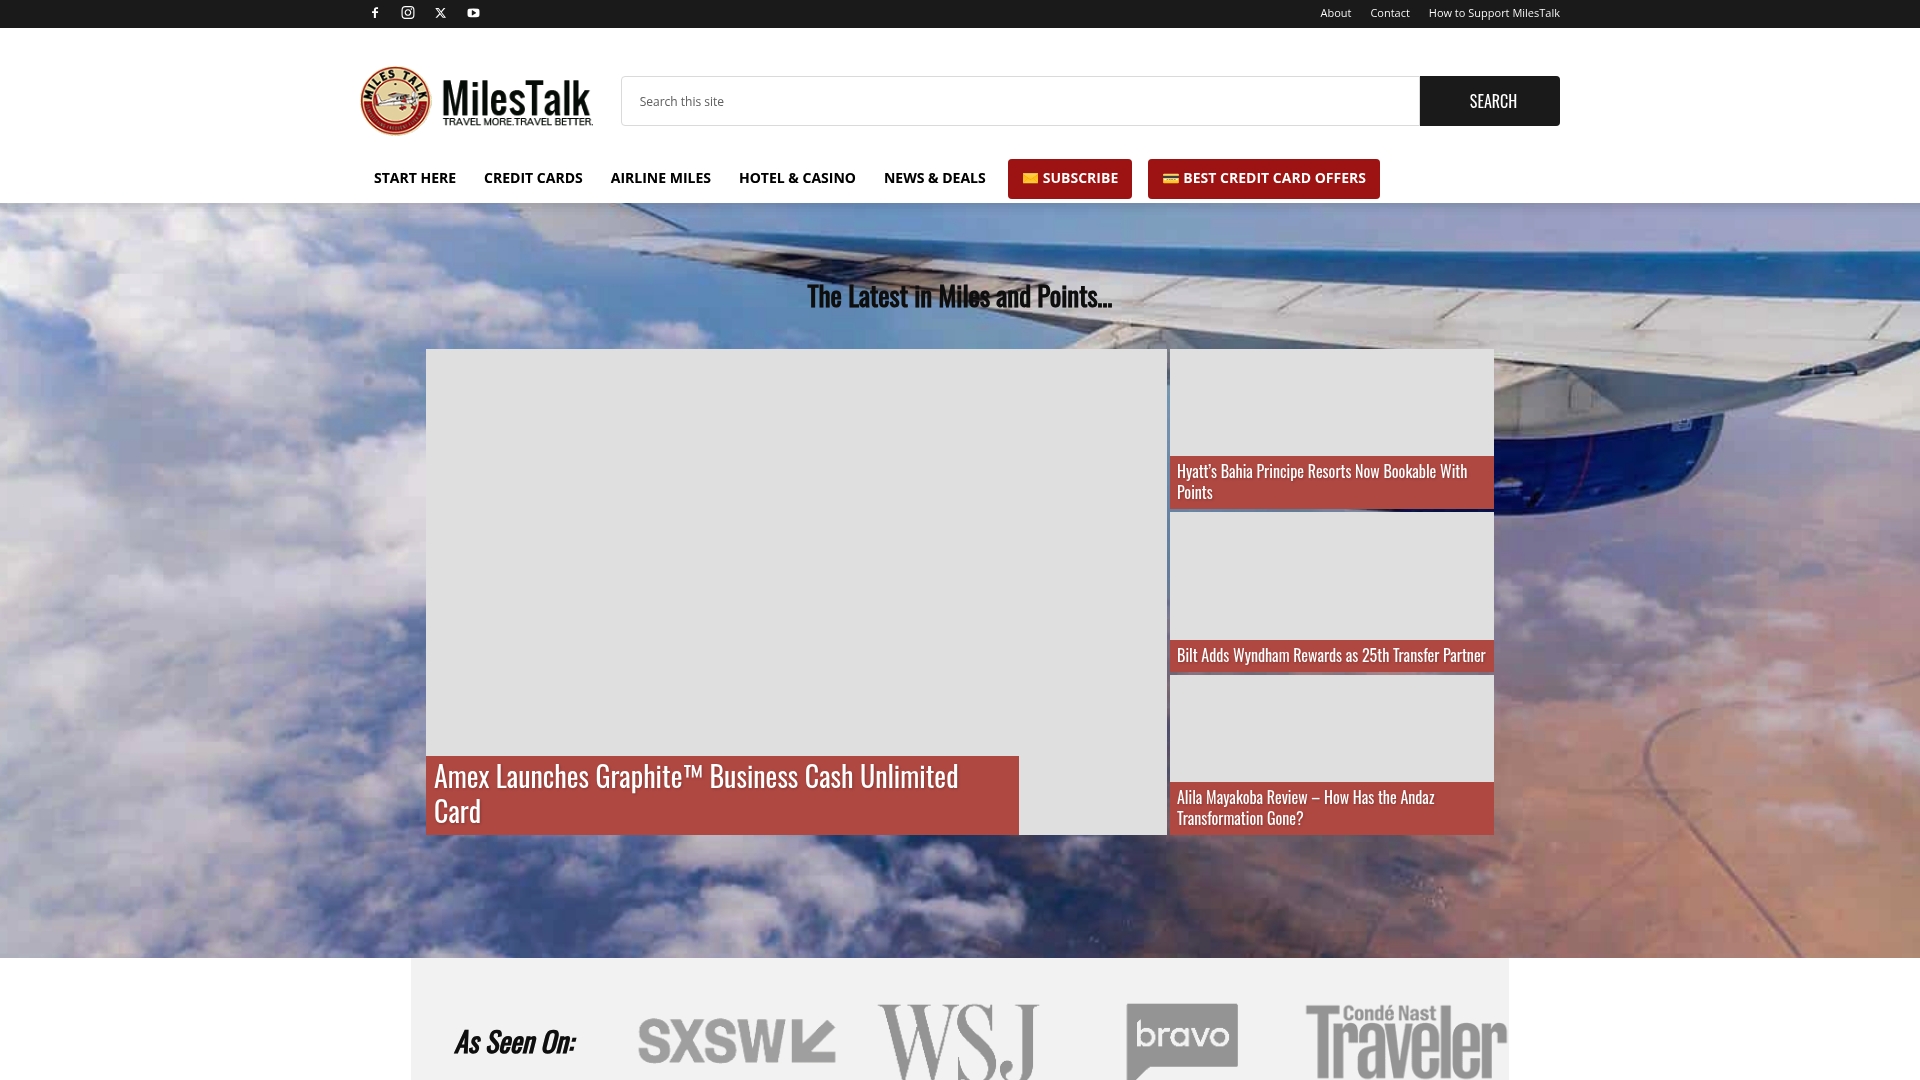Click the card icon inside Subscribe button

1030,178
